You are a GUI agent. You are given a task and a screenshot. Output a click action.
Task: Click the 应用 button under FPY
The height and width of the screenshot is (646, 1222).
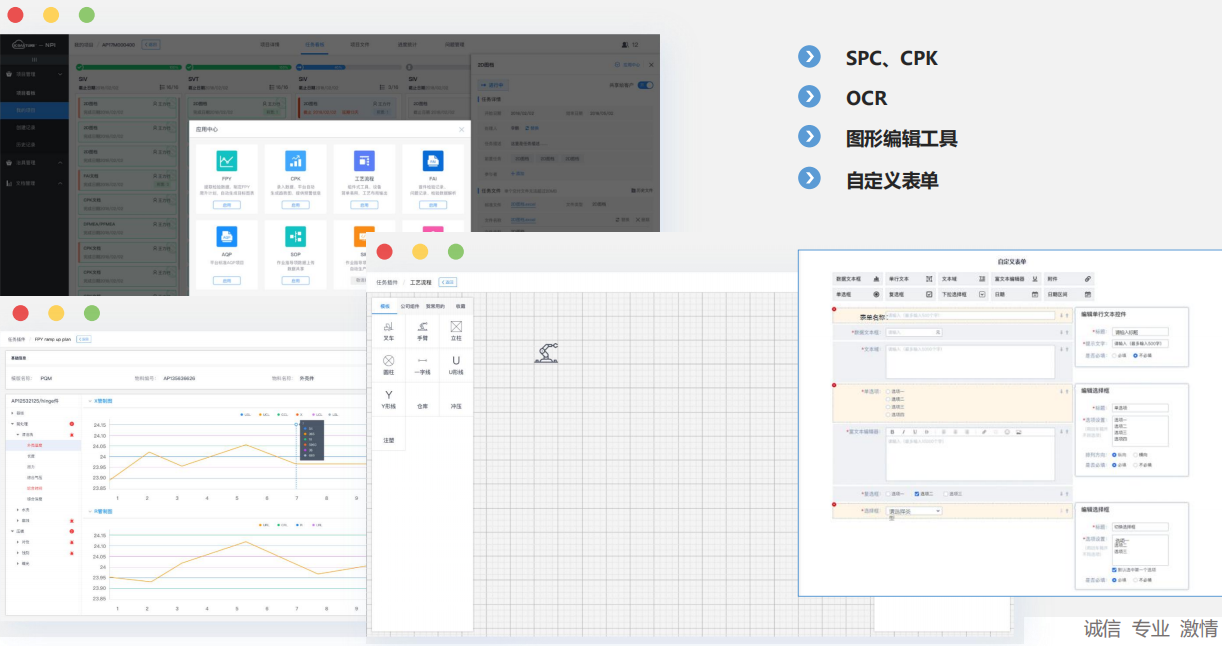point(227,204)
